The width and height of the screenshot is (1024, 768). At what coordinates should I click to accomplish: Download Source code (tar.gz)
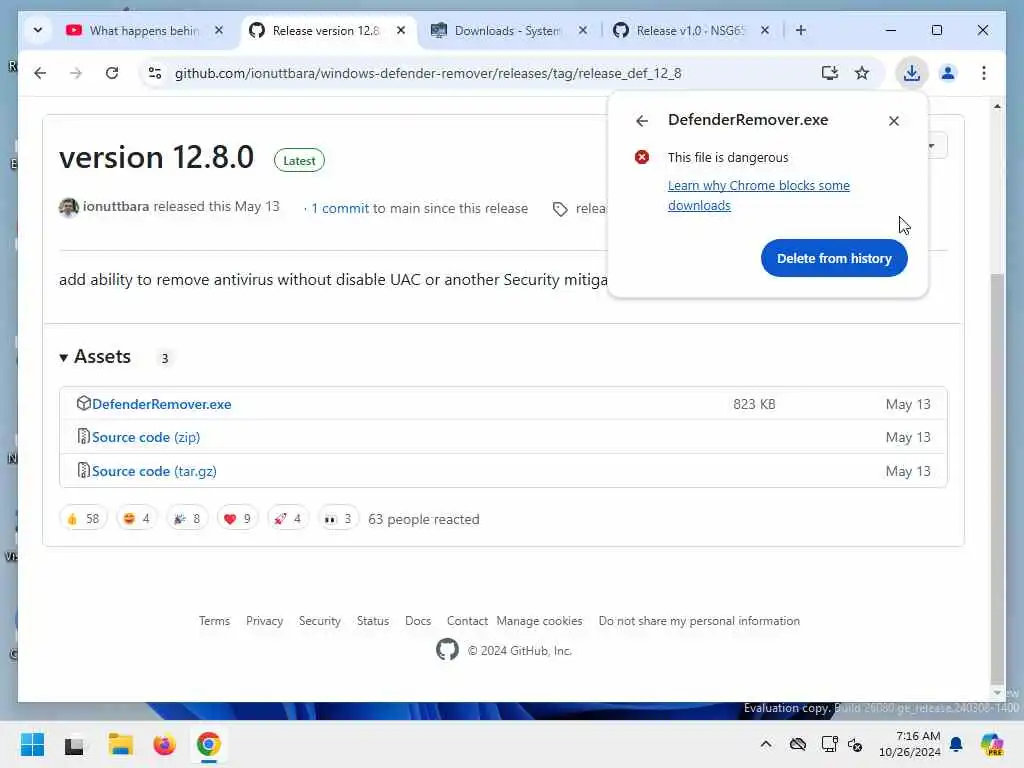pos(154,472)
